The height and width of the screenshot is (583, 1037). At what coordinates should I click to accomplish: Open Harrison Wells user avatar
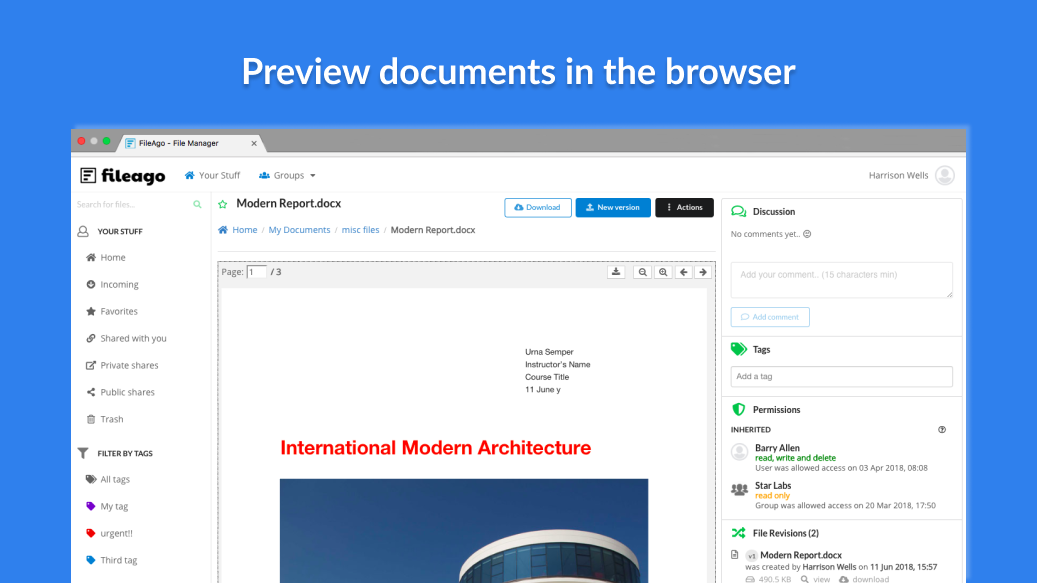[944, 175]
